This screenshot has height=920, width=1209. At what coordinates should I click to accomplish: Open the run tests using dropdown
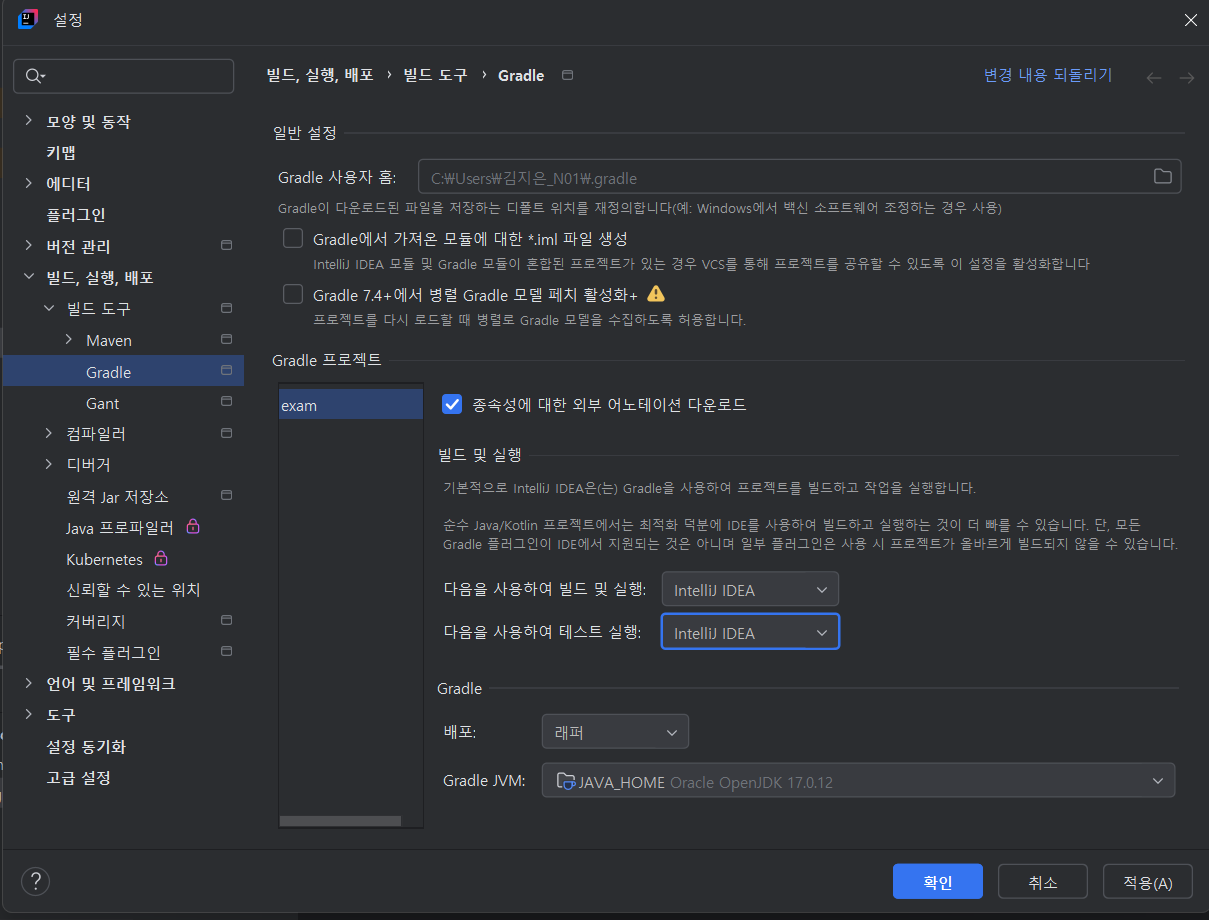pos(750,632)
